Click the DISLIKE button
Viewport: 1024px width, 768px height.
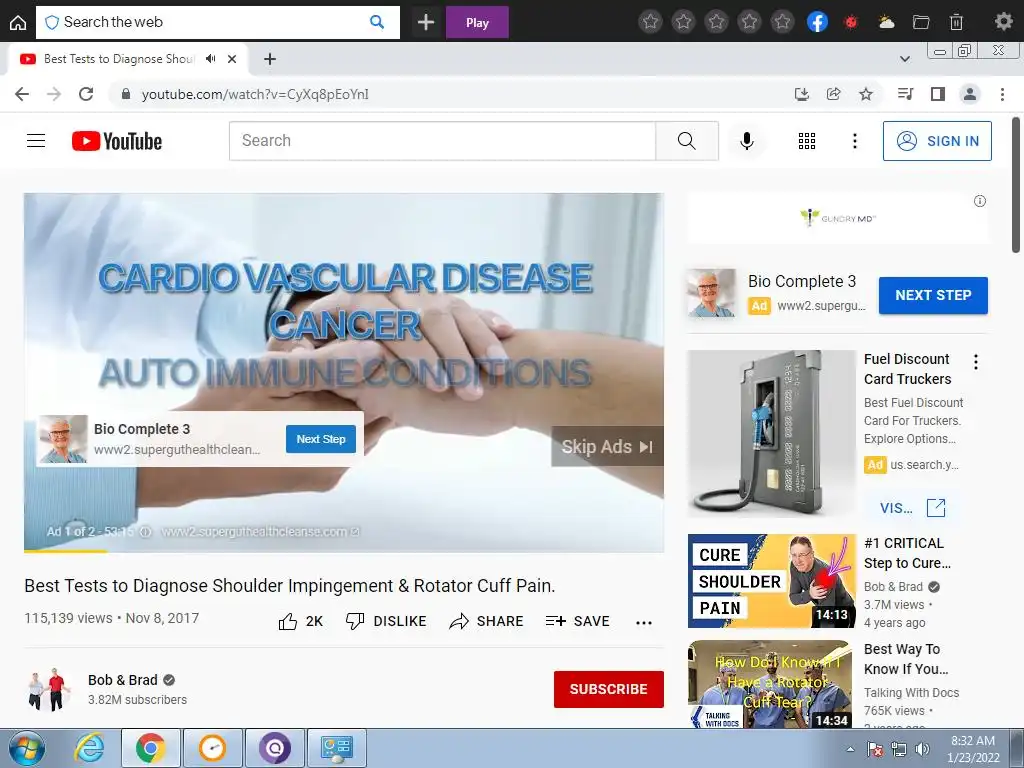[x=386, y=621]
